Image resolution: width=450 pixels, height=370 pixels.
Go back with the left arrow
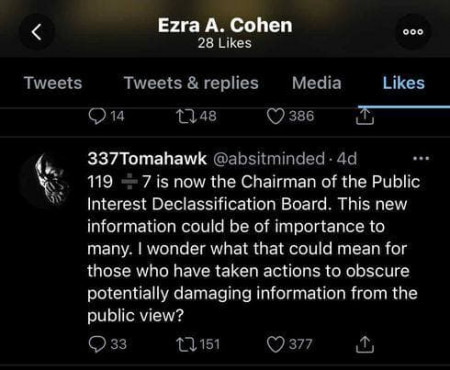[x=37, y=32]
